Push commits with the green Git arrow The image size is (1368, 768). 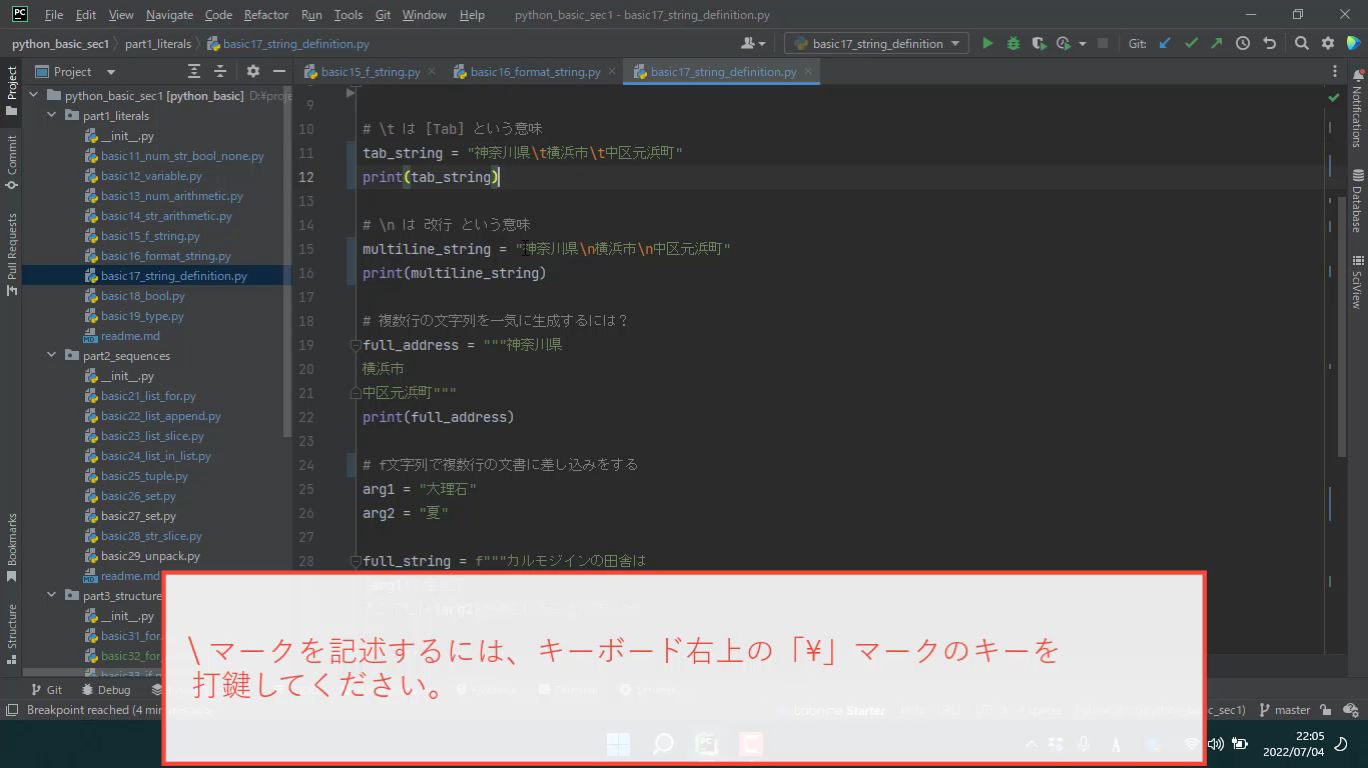pyautogui.click(x=1216, y=43)
